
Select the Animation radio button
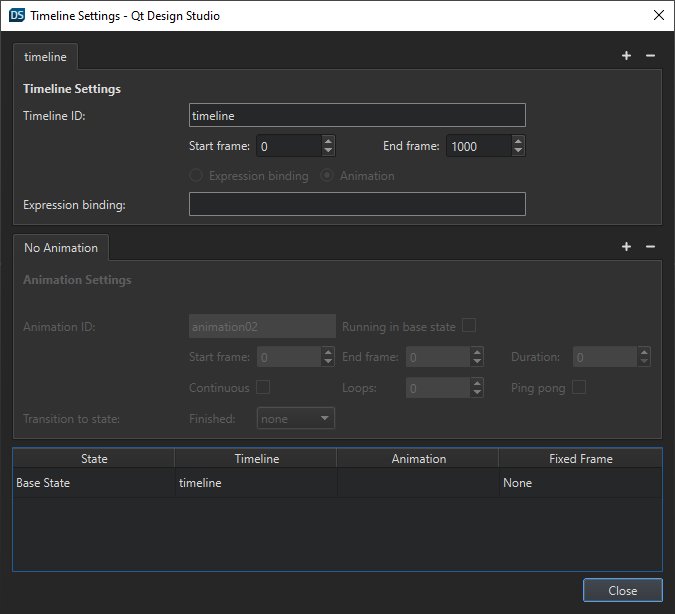pos(327,176)
